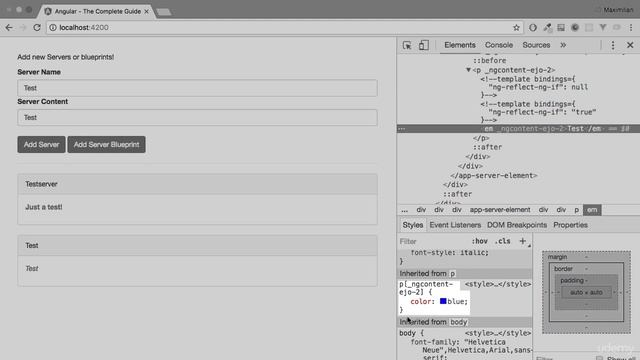640x360 pixels.
Task: Toggle the .cls class editor
Action: tap(502, 241)
